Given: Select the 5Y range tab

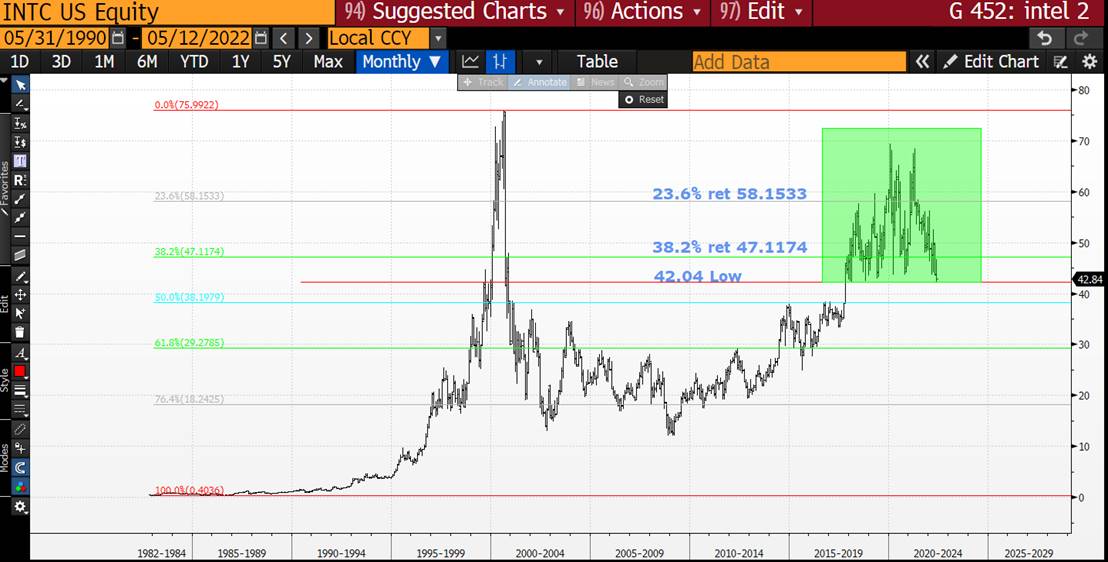Looking at the screenshot, I should [x=282, y=62].
